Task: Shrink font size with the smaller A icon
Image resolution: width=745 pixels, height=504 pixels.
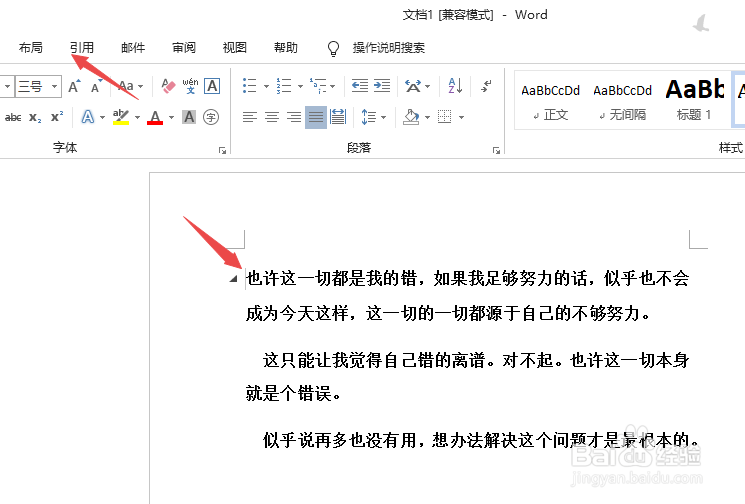Action: pyautogui.click(x=96, y=87)
